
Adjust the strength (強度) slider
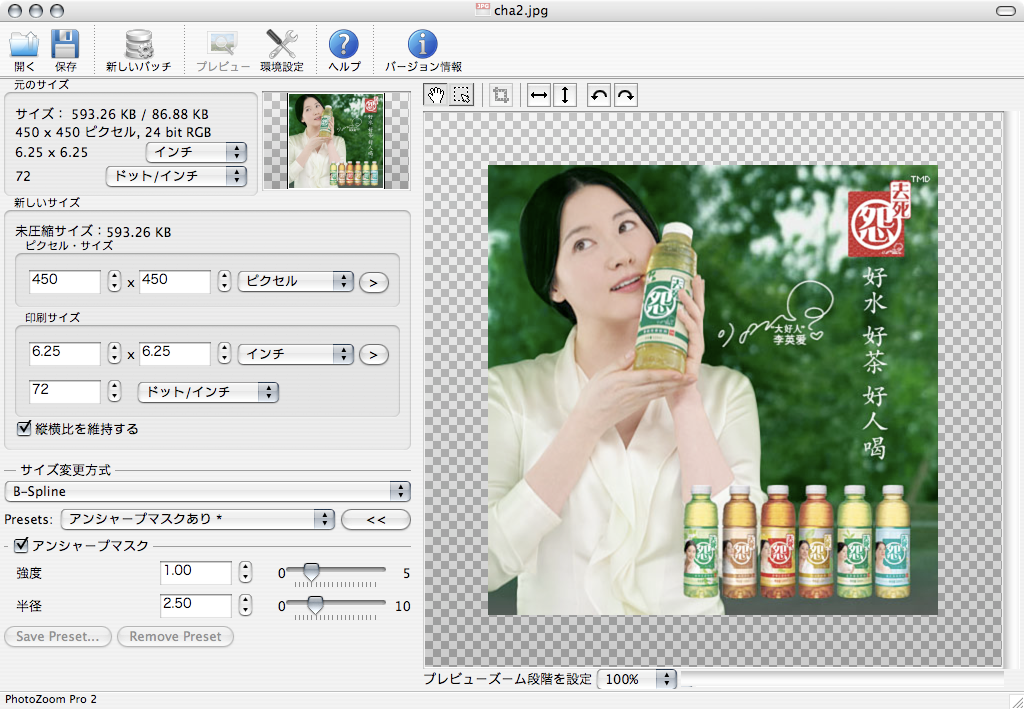point(312,573)
